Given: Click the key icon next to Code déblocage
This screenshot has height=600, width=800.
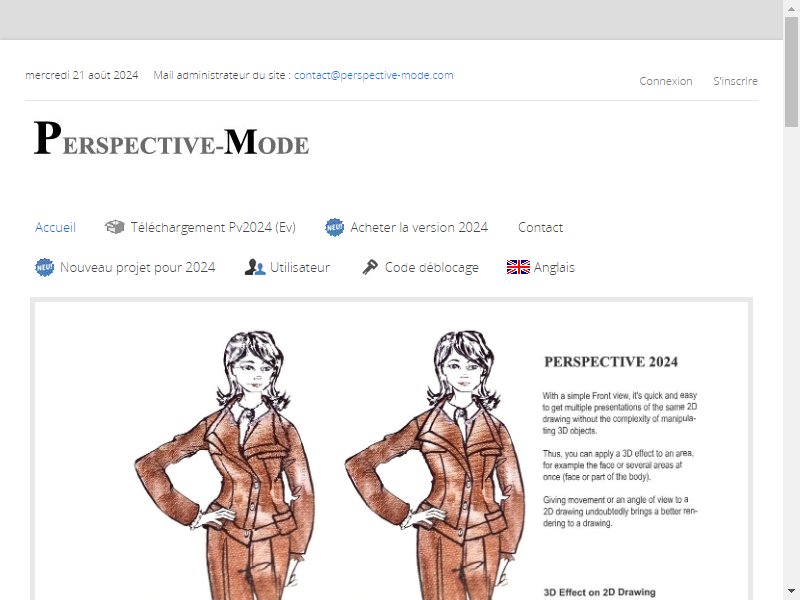Looking at the screenshot, I should 370,267.
